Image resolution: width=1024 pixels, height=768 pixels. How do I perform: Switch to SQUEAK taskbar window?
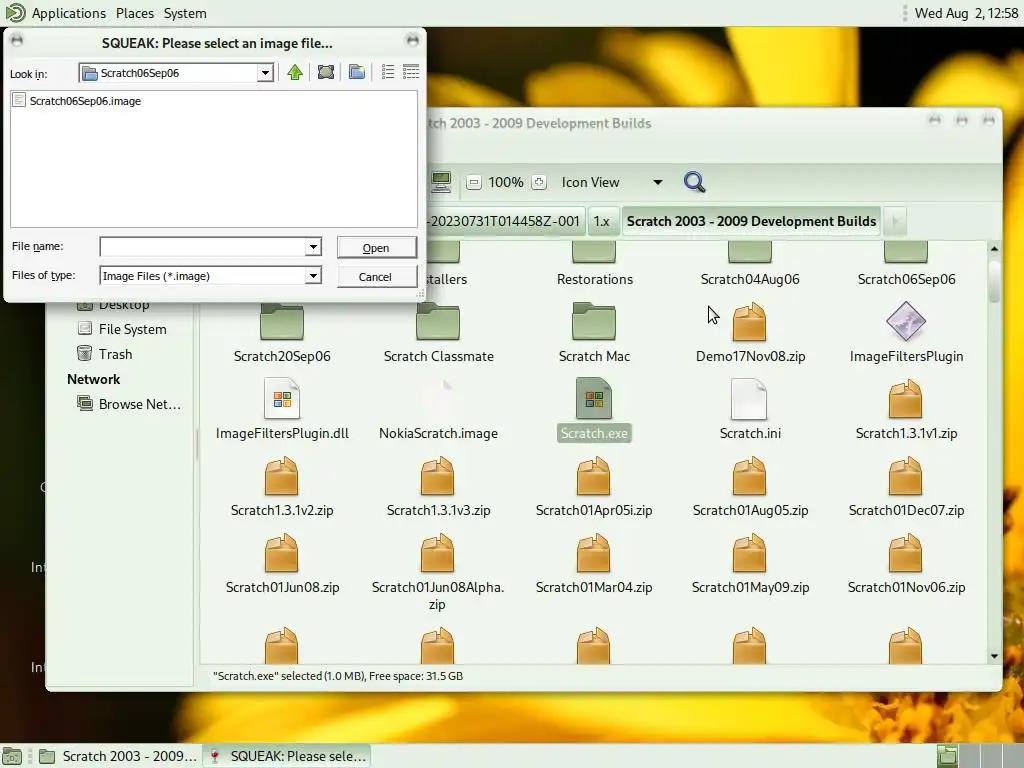(x=287, y=756)
